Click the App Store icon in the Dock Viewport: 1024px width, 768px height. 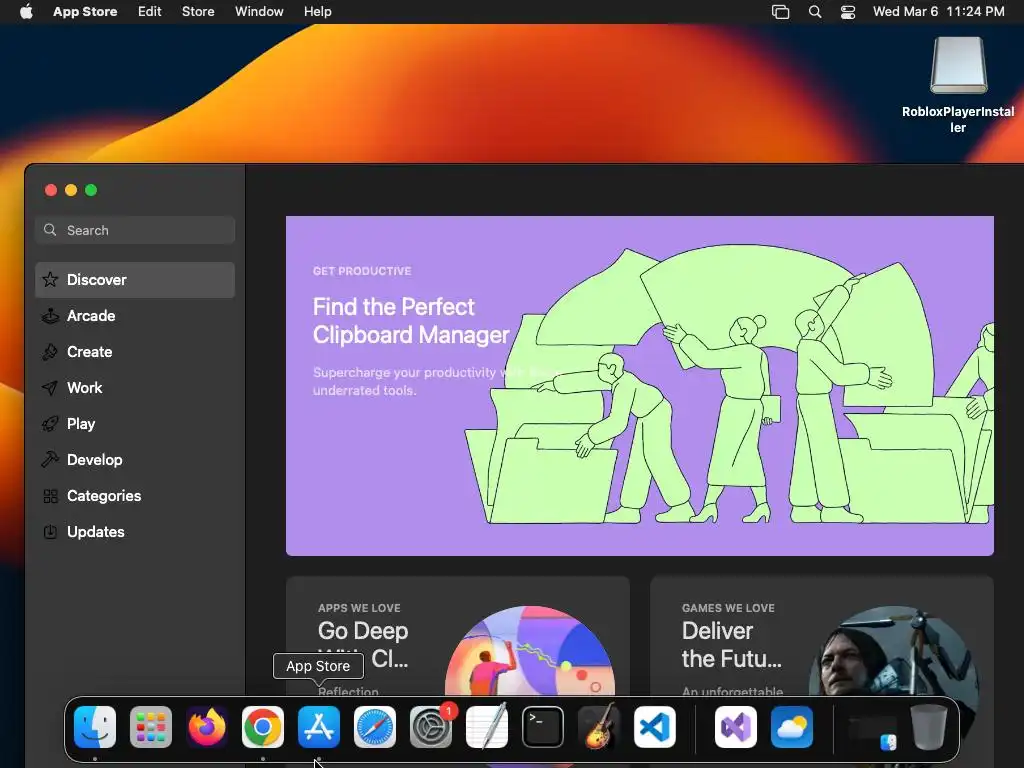(319, 727)
